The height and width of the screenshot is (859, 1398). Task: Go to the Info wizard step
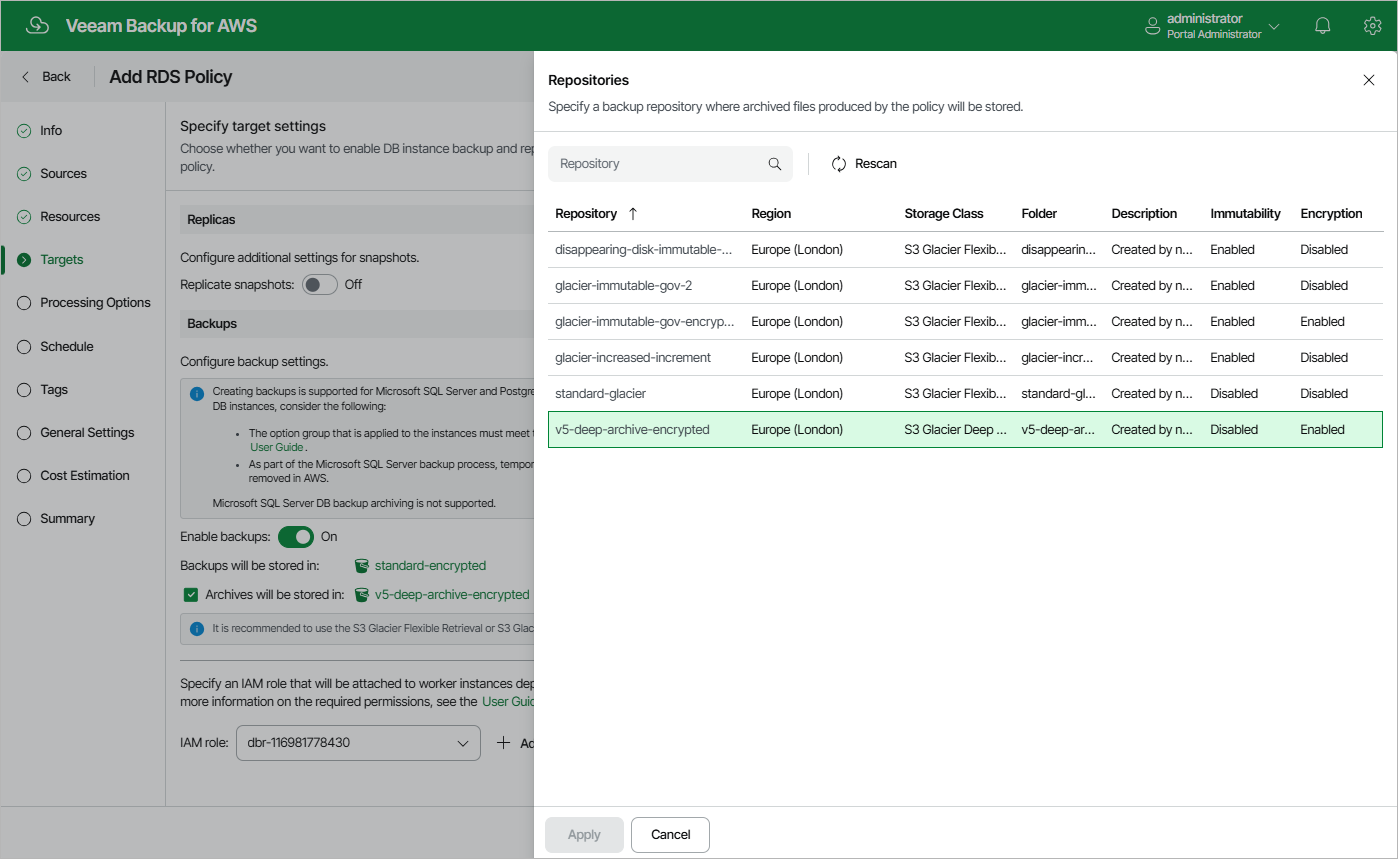pos(51,131)
